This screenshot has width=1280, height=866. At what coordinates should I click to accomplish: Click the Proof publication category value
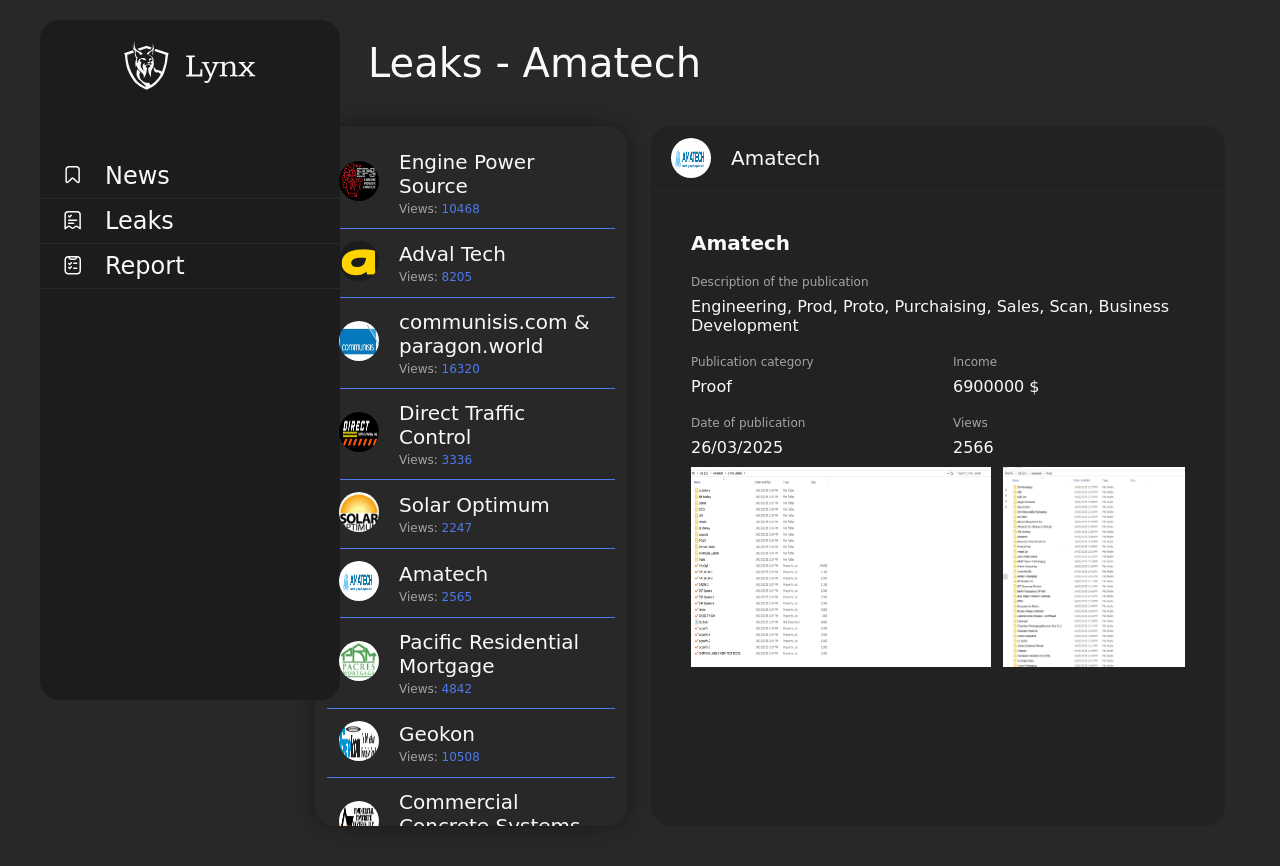click(x=711, y=387)
